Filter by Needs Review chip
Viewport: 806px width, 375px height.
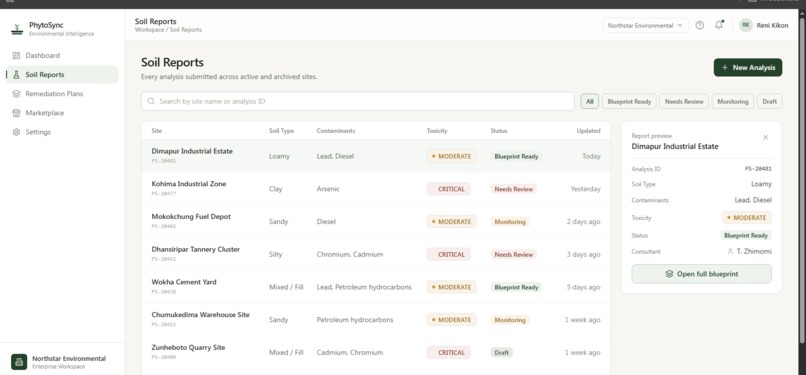point(684,101)
